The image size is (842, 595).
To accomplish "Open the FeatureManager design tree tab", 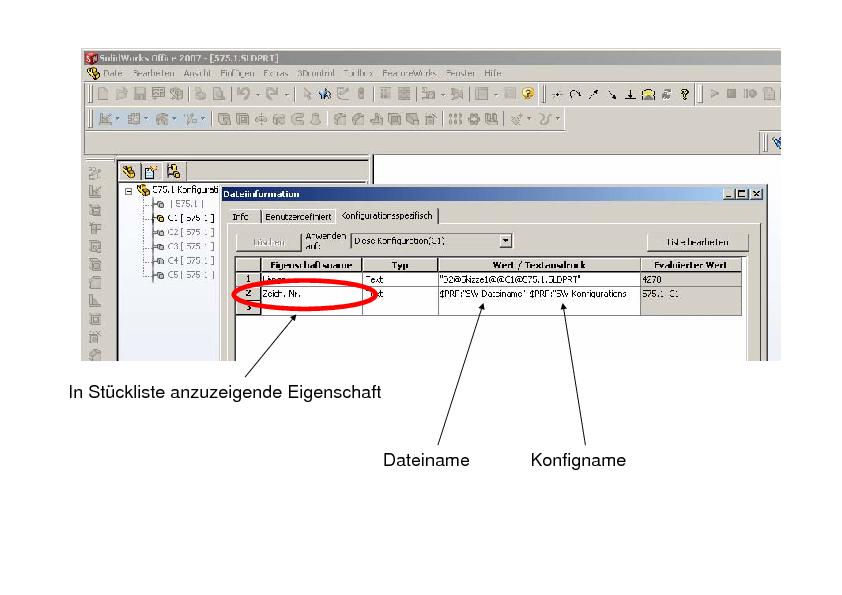I will [x=128, y=171].
